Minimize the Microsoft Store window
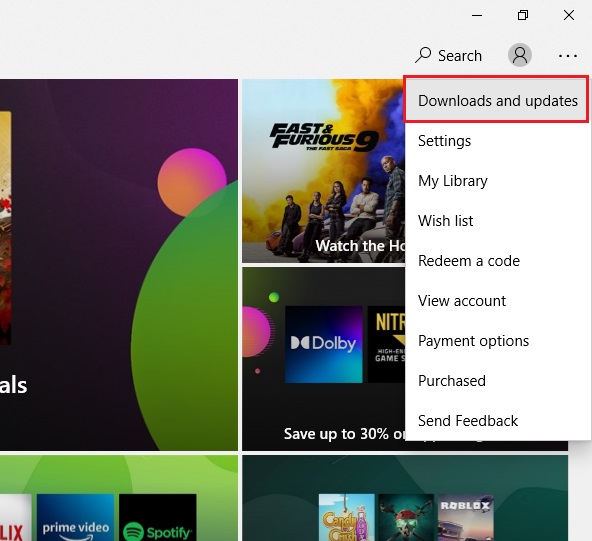The width and height of the screenshot is (592, 541). point(477,15)
